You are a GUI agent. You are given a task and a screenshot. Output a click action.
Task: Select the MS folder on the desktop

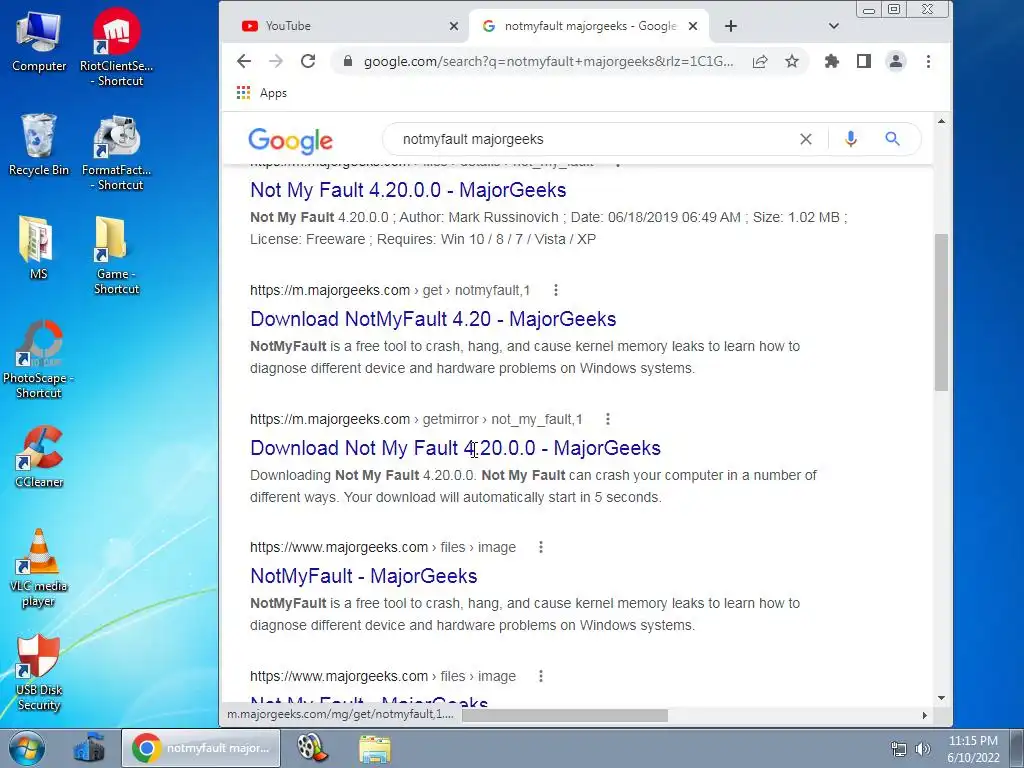38,248
